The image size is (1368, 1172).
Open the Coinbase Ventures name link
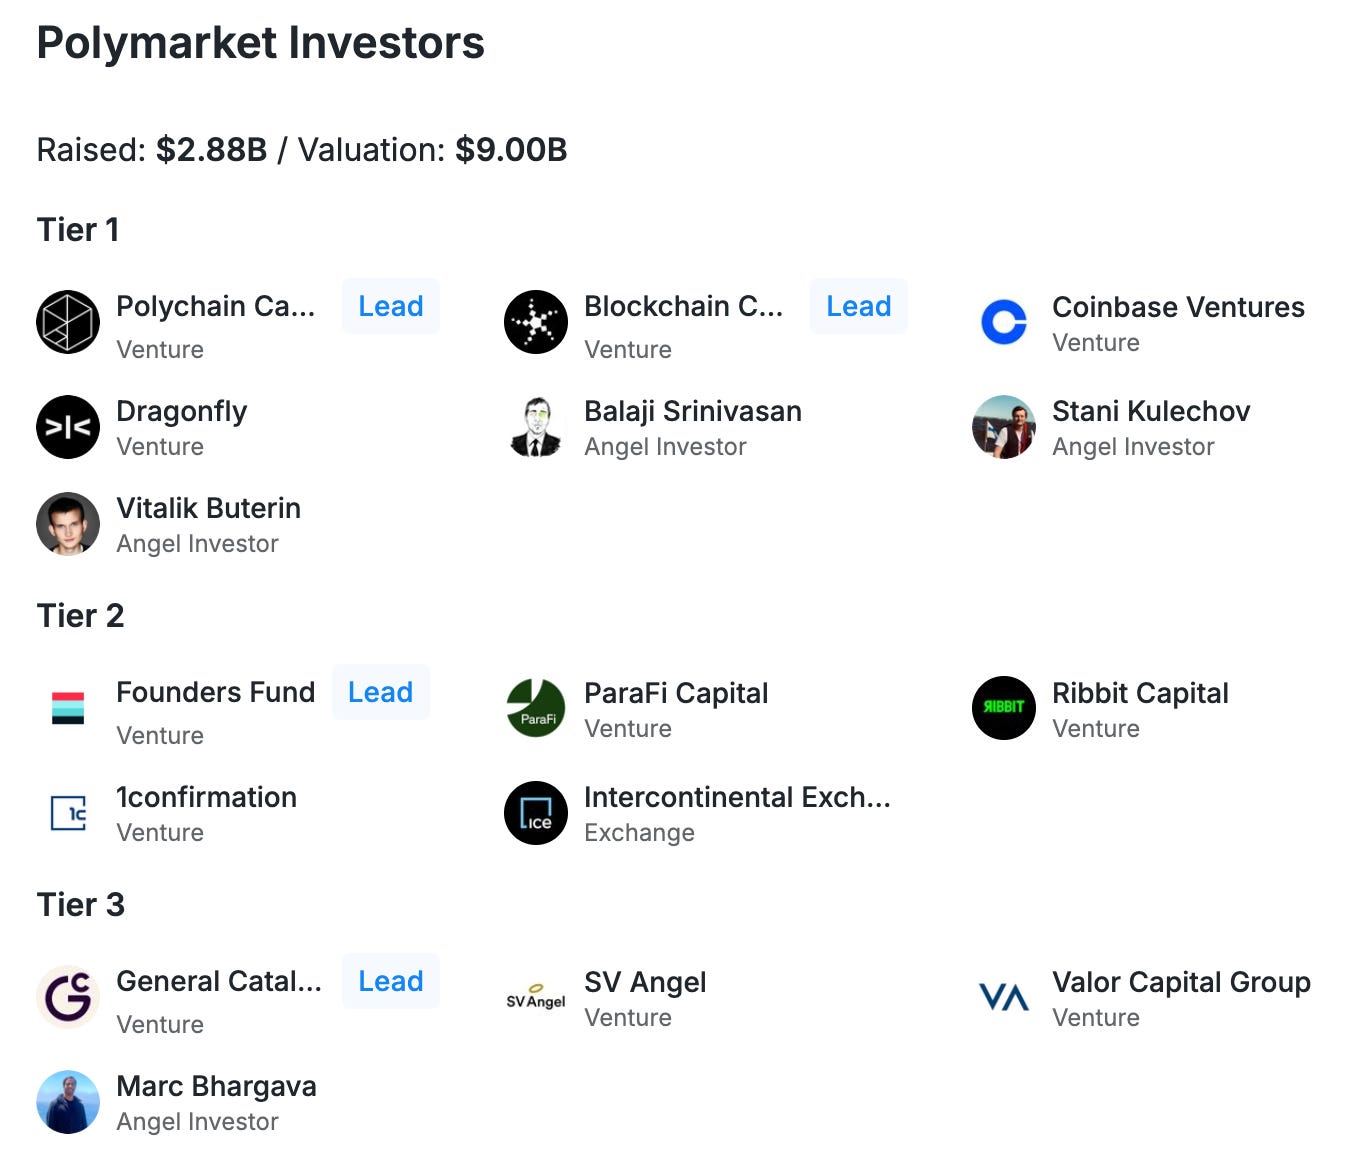pyautogui.click(x=1178, y=307)
